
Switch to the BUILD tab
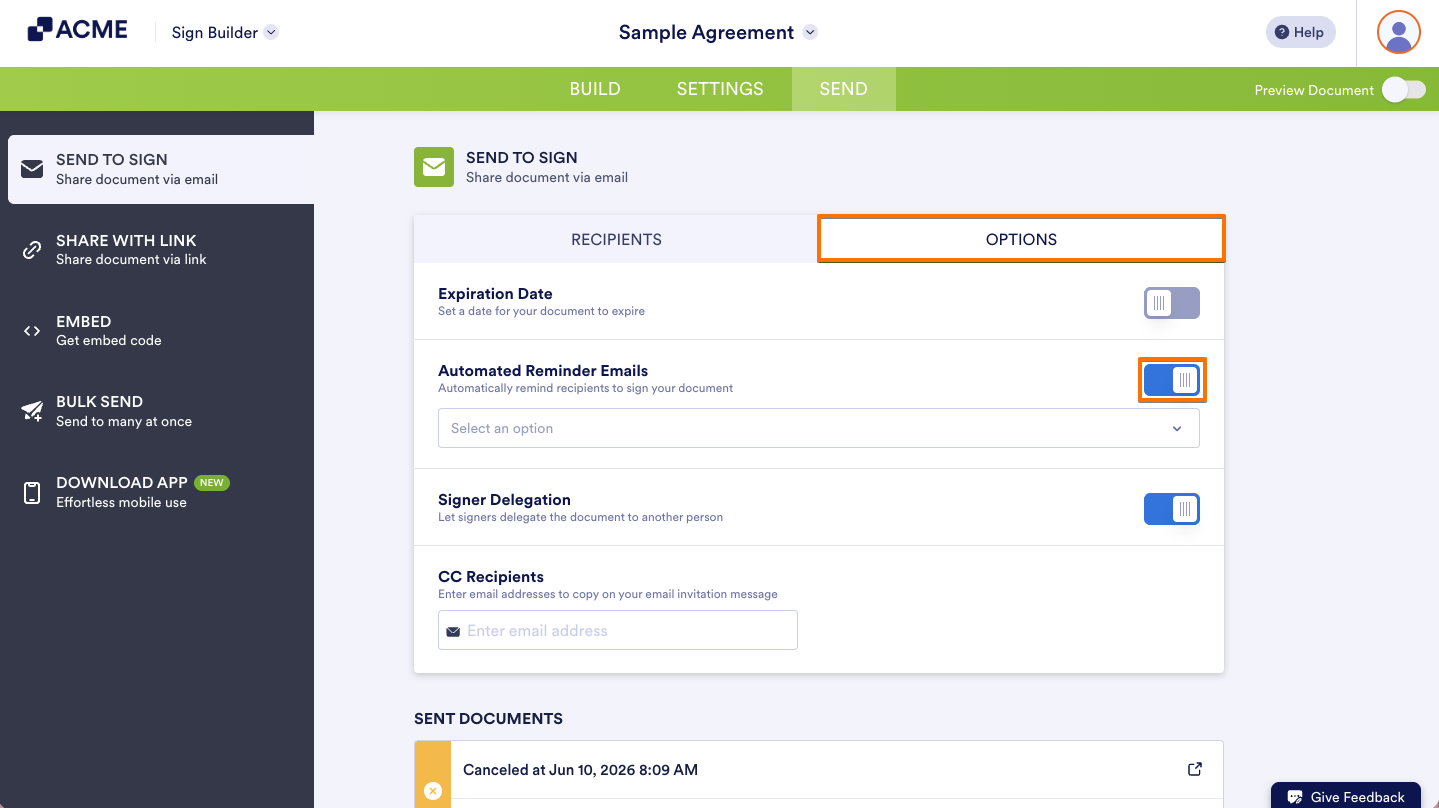[595, 89]
